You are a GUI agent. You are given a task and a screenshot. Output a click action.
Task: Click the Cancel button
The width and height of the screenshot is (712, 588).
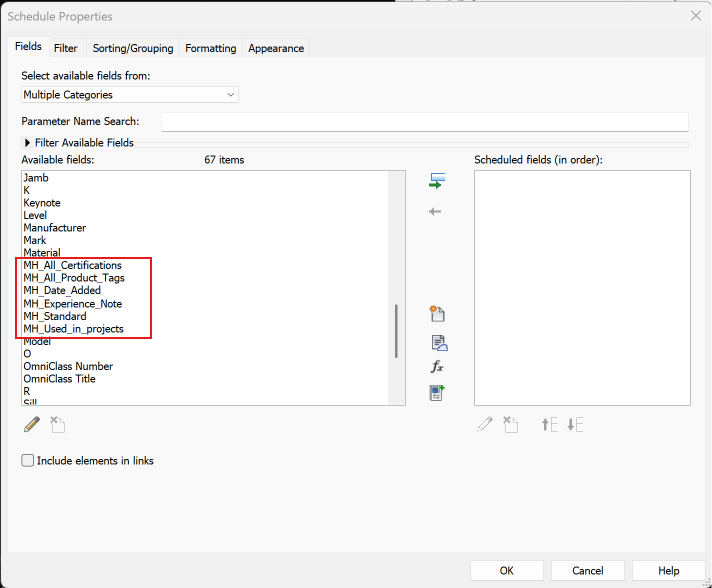pyautogui.click(x=588, y=570)
